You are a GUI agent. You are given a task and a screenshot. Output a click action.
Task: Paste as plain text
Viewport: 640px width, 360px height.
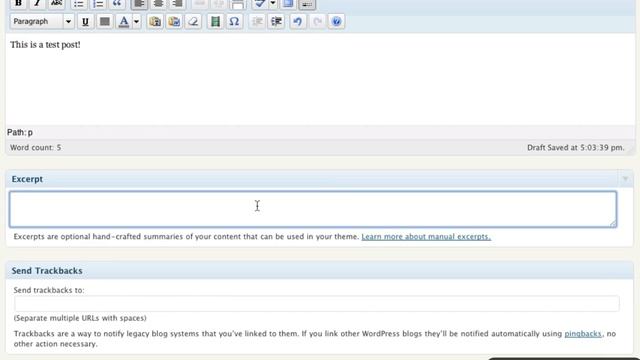point(155,22)
